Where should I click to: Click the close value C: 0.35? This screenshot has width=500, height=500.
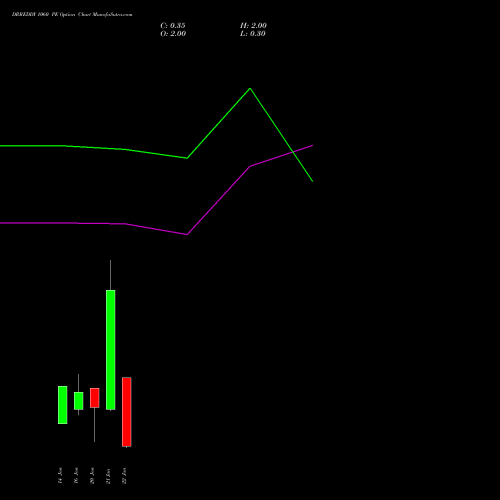tap(173, 26)
